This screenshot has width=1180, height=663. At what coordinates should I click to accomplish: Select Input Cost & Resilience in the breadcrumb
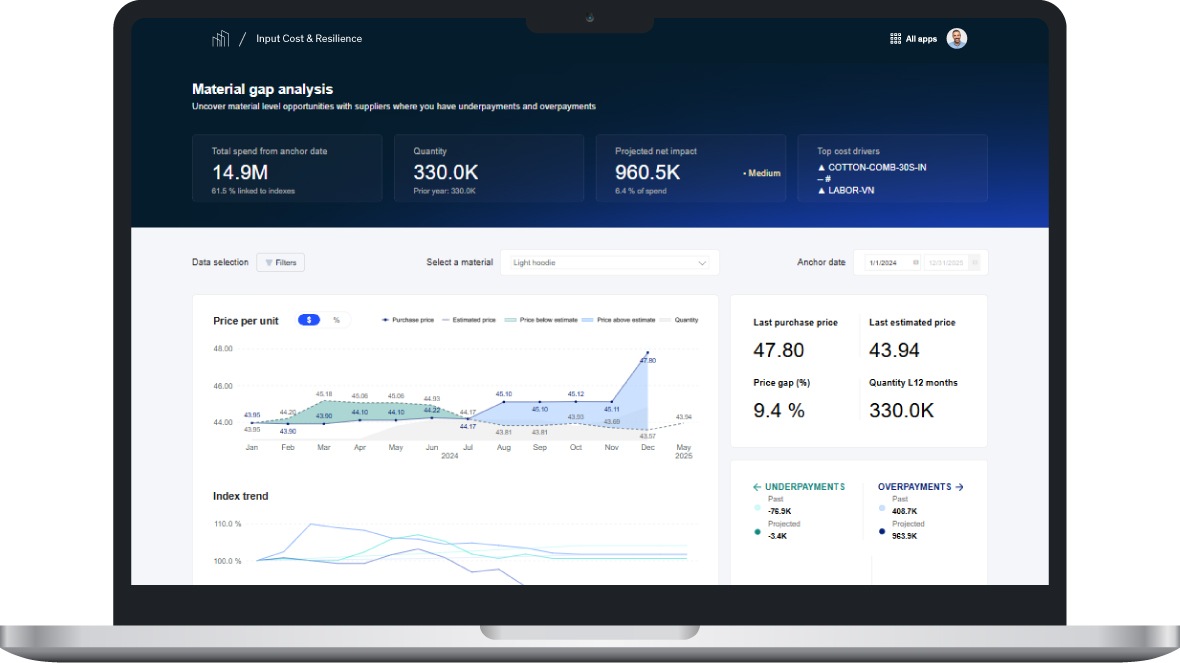tap(307, 38)
